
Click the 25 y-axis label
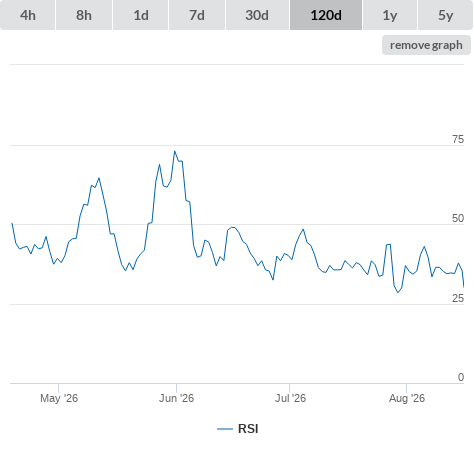(458, 298)
